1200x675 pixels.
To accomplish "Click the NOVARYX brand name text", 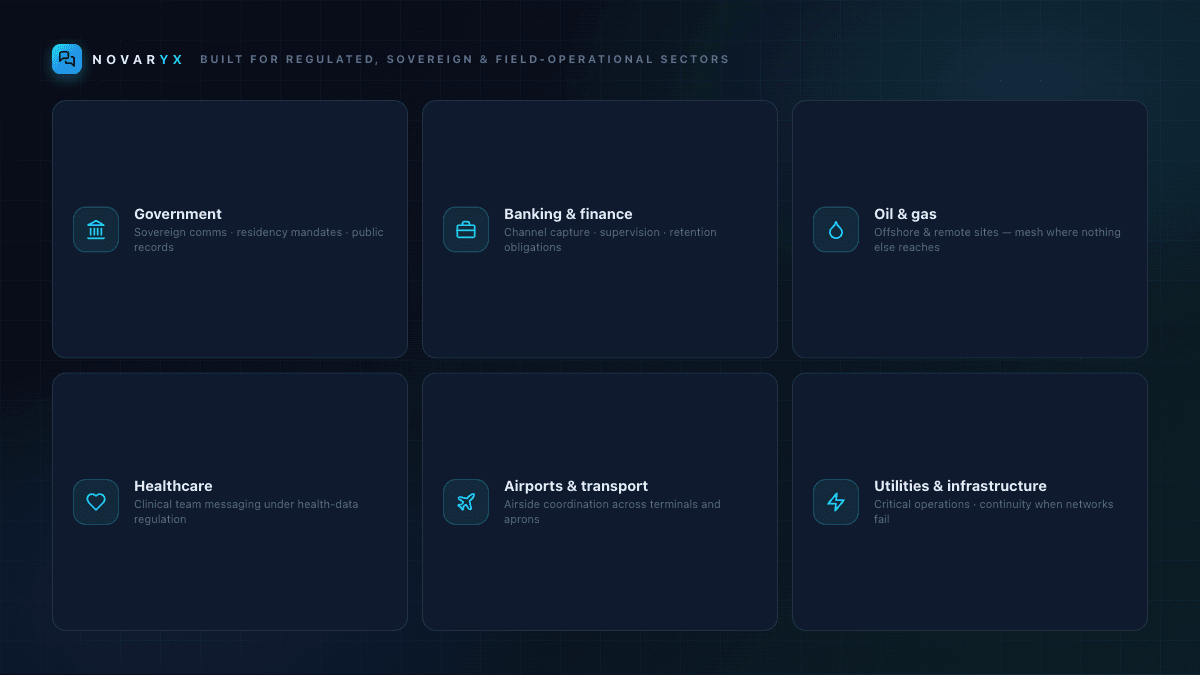I will pyautogui.click(x=138, y=60).
